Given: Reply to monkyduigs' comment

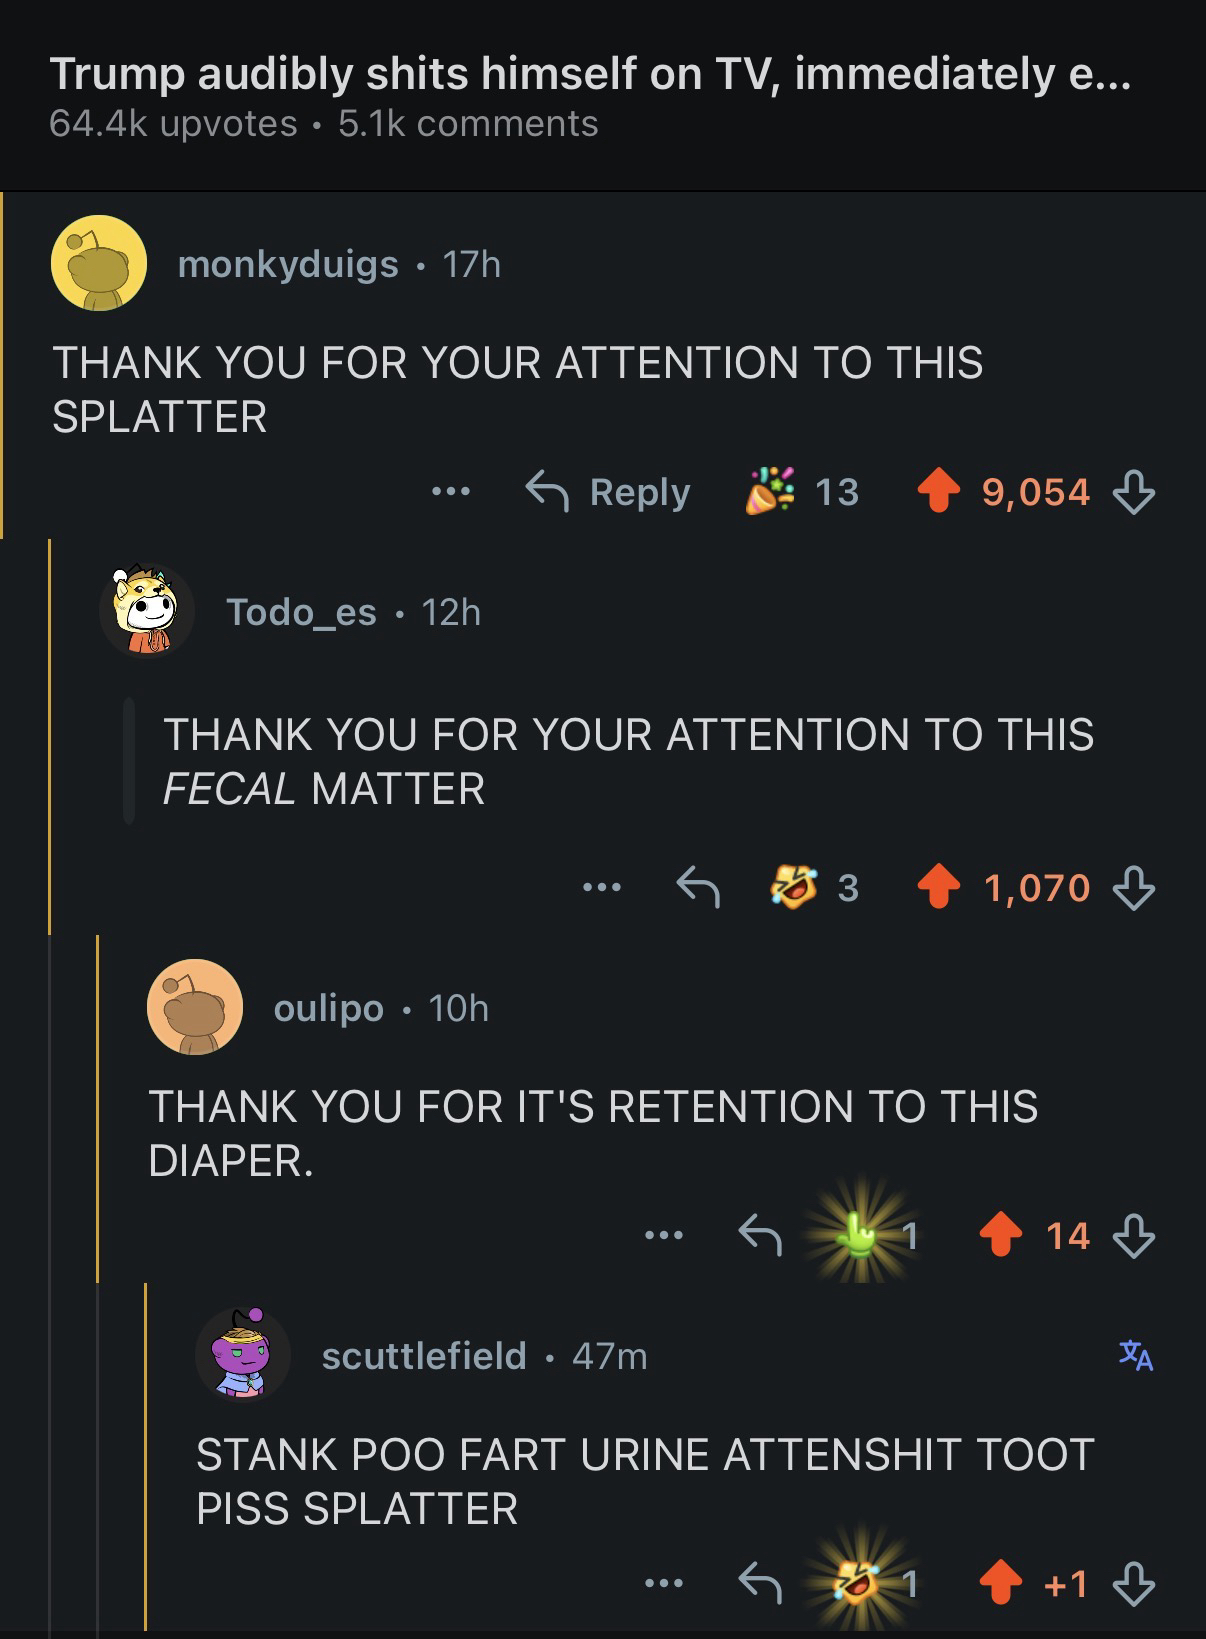Looking at the screenshot, I should click(608, 492).
